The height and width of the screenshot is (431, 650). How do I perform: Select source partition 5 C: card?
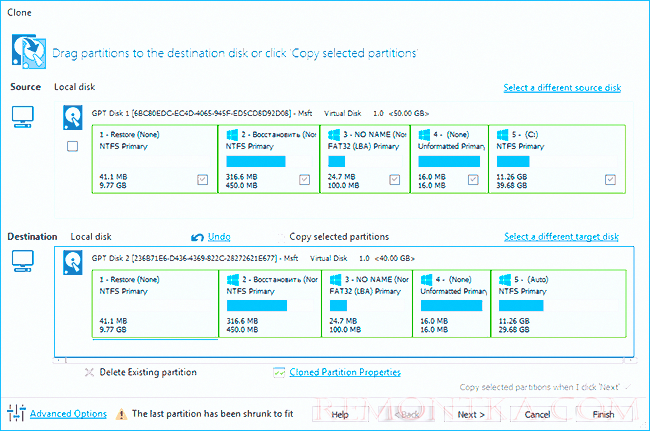pos(557,159)
